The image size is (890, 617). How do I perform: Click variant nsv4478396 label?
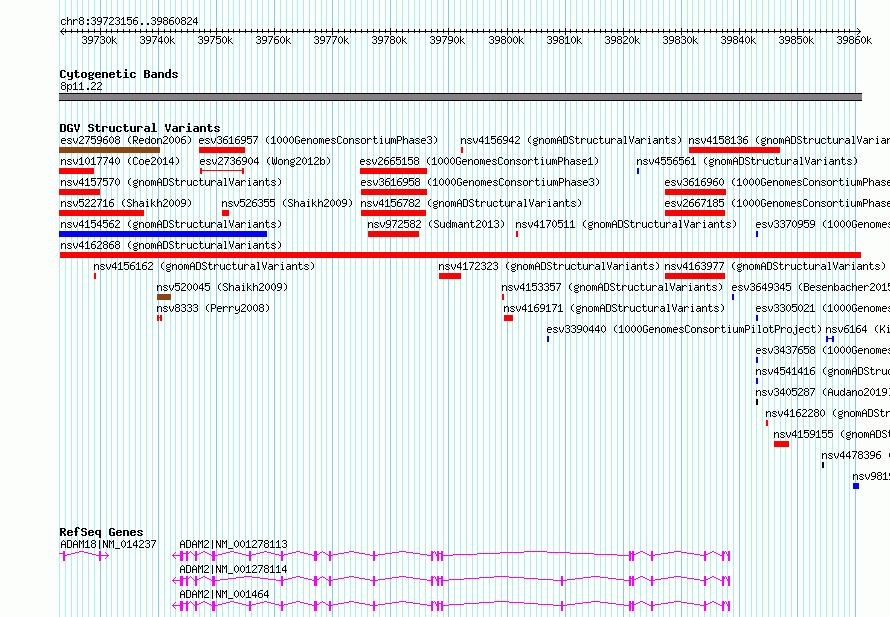click(855, 455)
